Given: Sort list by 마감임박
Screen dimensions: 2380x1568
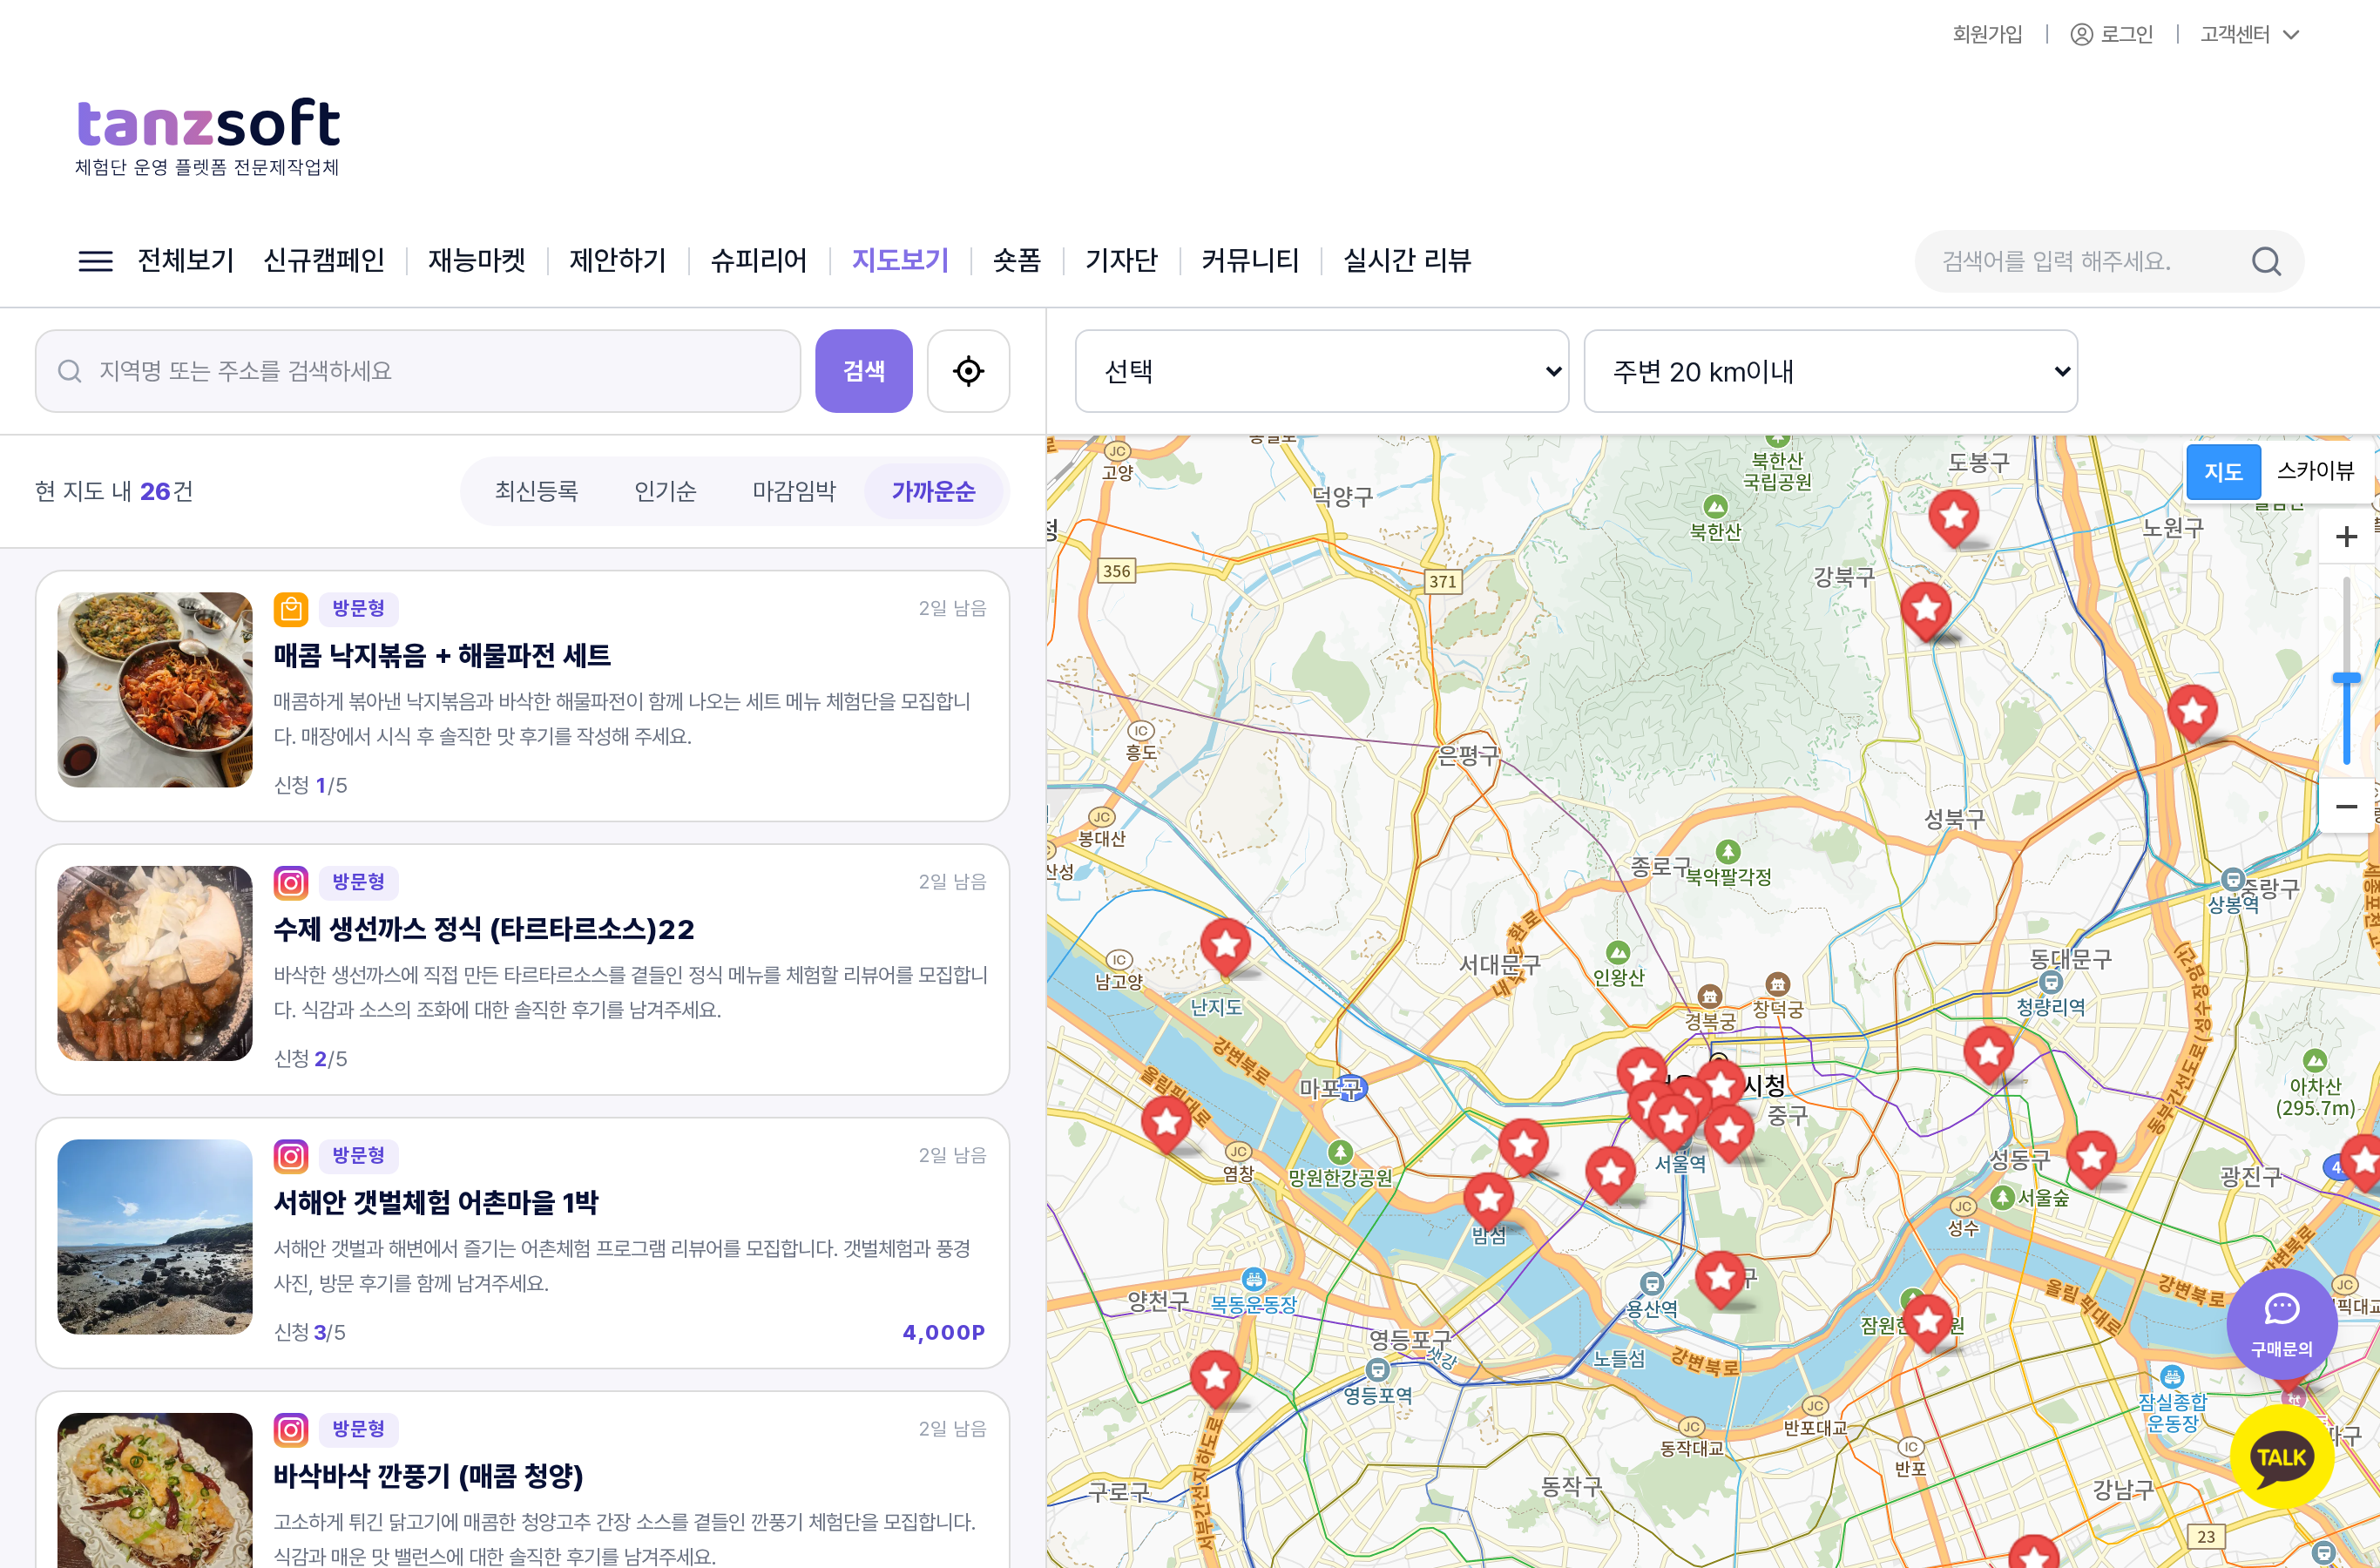Looking at the screenshot, I should point(794,491).
